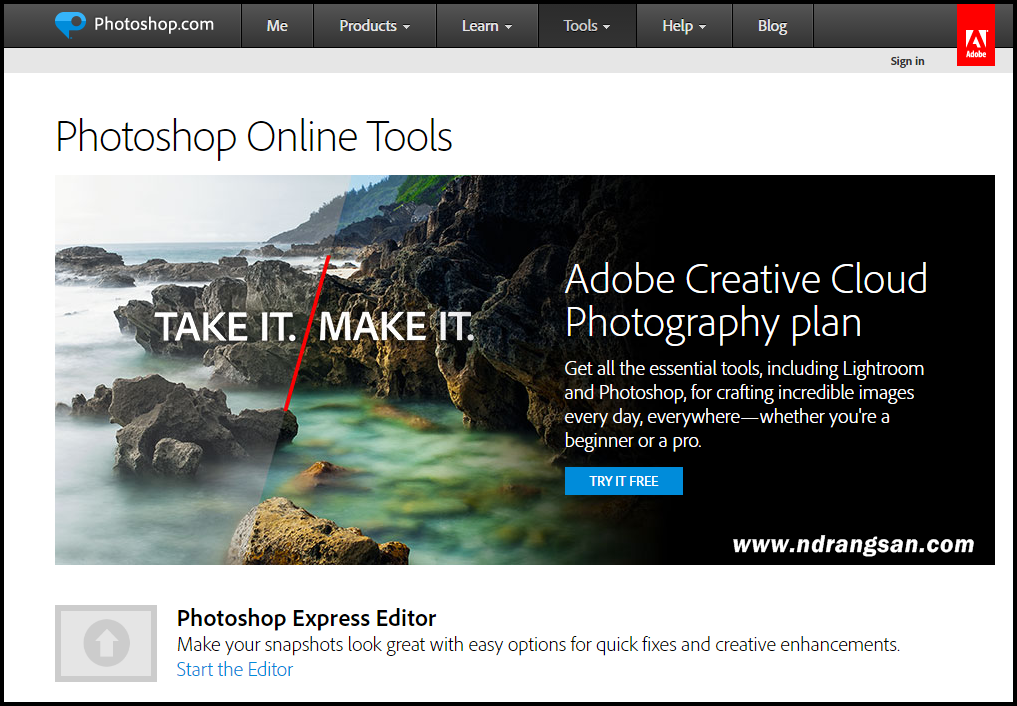1017x706 pixels.
Task: Click the Photoshop Online Tools page title
Action: point(254,137)
